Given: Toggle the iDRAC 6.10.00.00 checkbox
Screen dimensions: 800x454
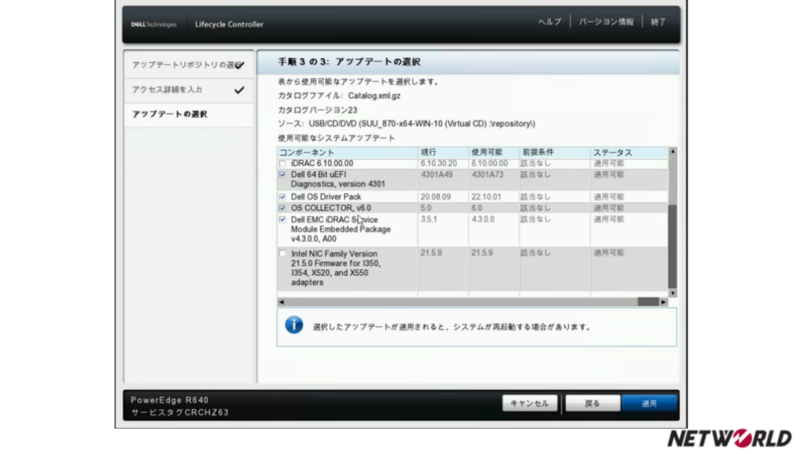Looking at the screenshot, I should coord(283,164).
